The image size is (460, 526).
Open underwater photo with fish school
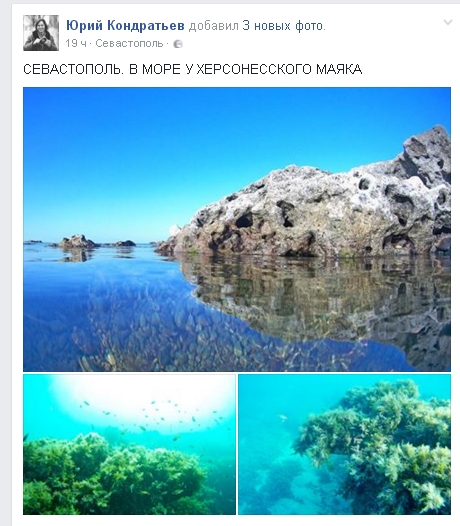130,444
